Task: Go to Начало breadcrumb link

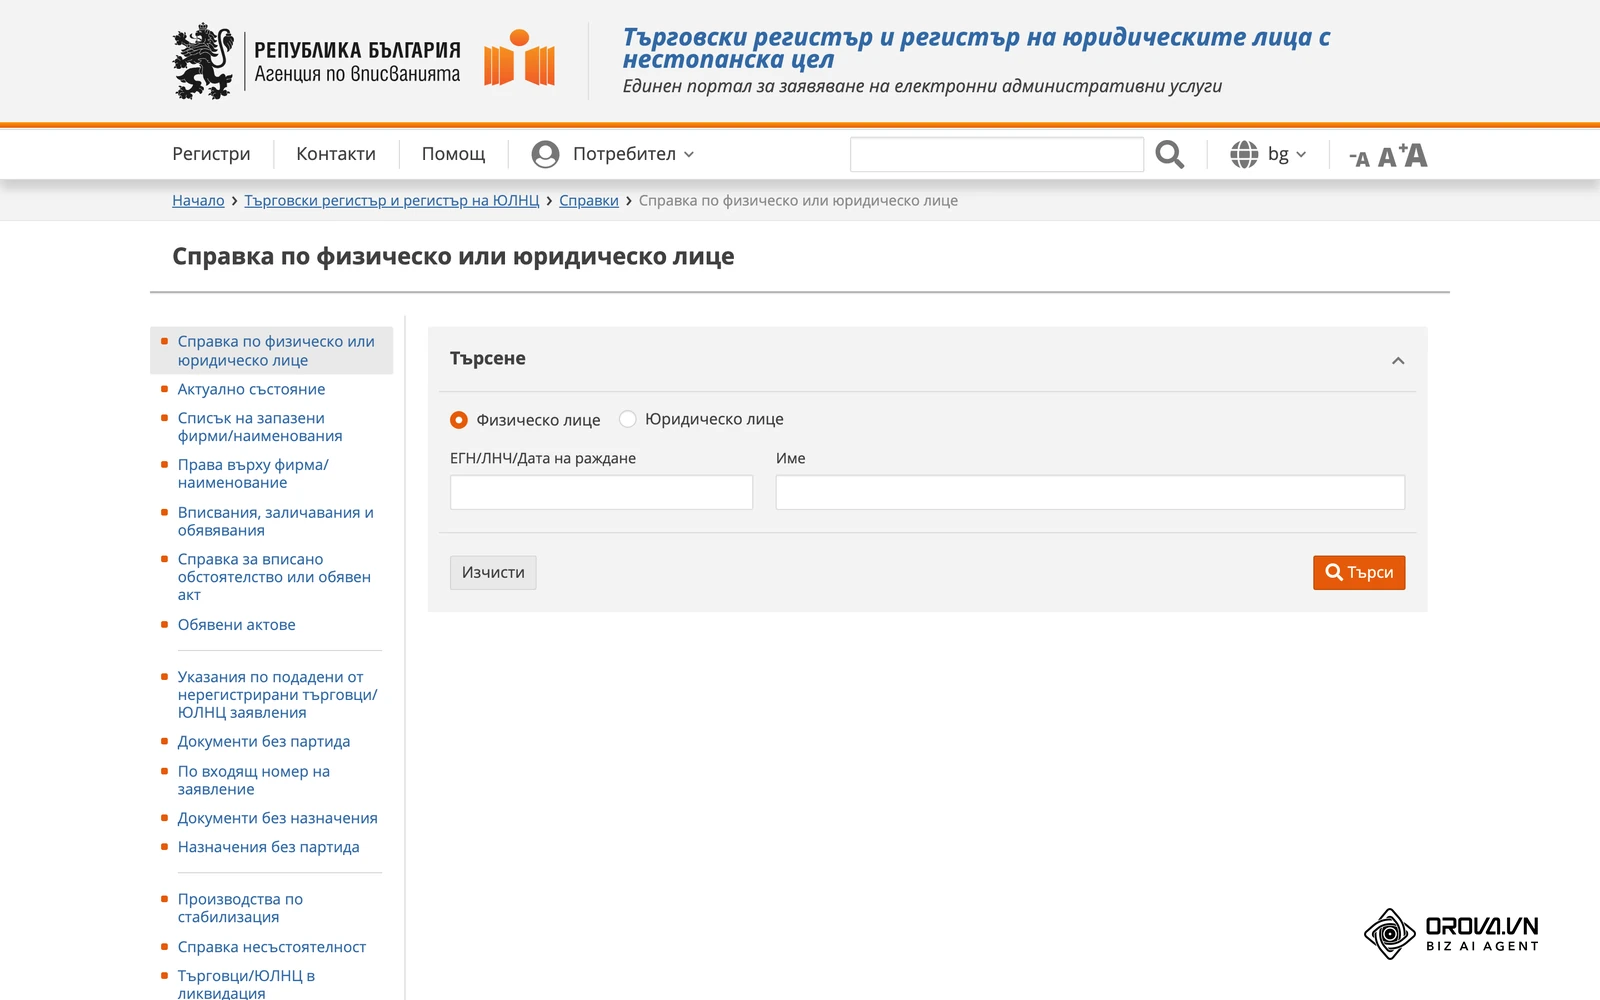Action: coord(198,200)
